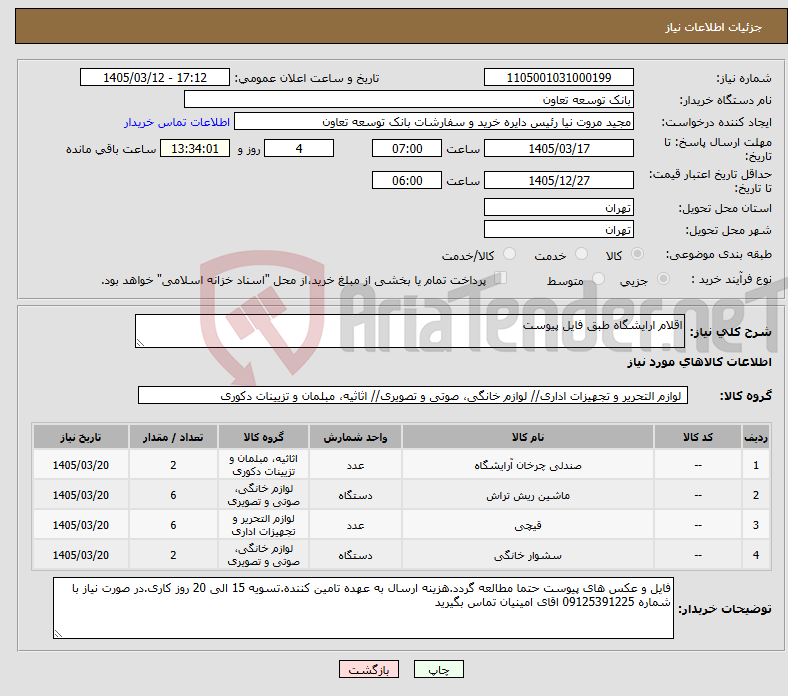The height and width of the screenshot is (696, 788).
Task: Click لوازم التحریر و تجهیزات اداری cell
Action: pyautogui.click(x=263, y=525)
